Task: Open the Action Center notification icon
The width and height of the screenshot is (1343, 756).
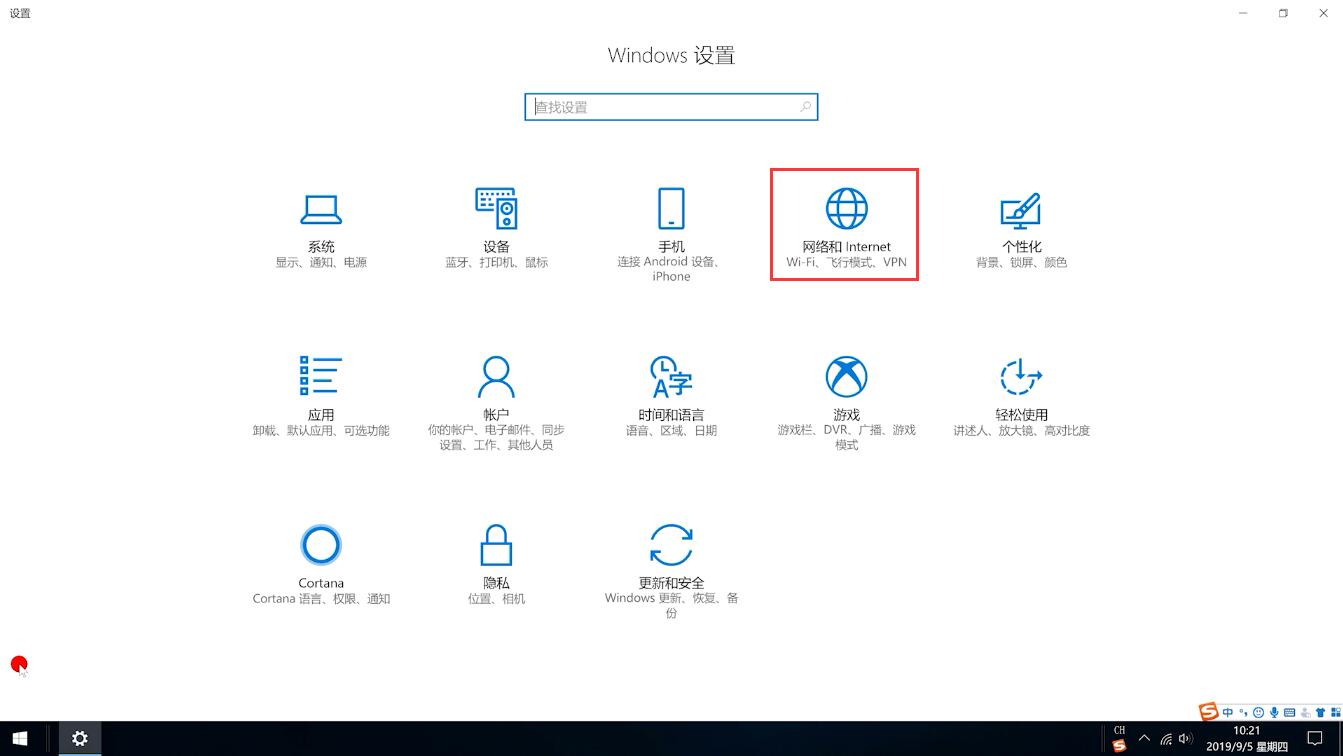Action: click(1315, 739)
